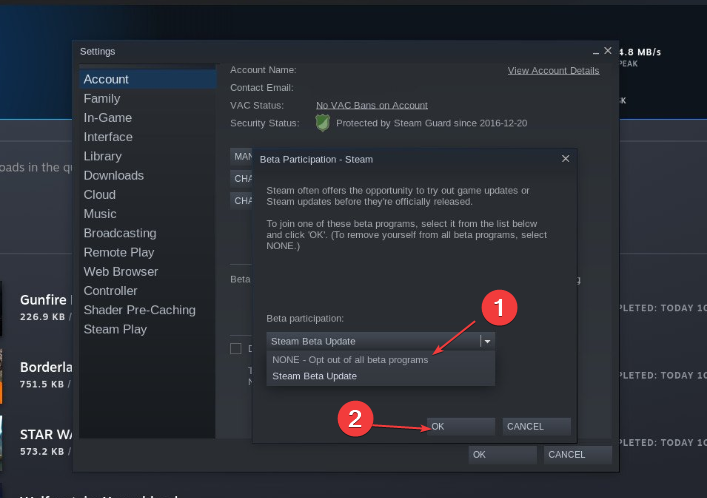
Task: Open the Beta participation dropdown arrow
Action: click(x=487, y=341)
